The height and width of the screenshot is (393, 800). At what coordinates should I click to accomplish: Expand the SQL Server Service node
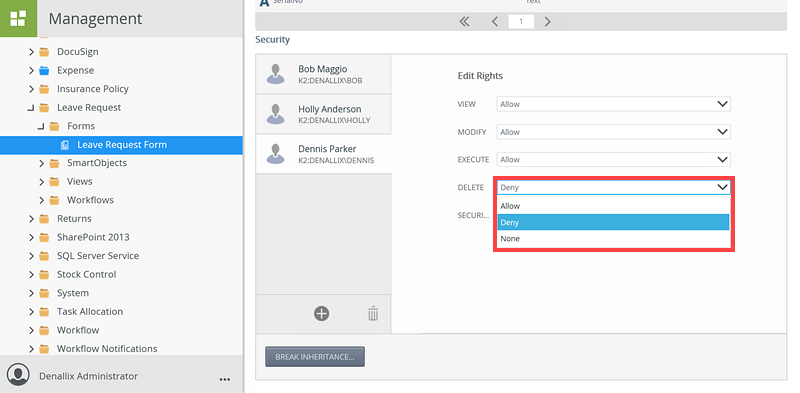tap(31, 256)
